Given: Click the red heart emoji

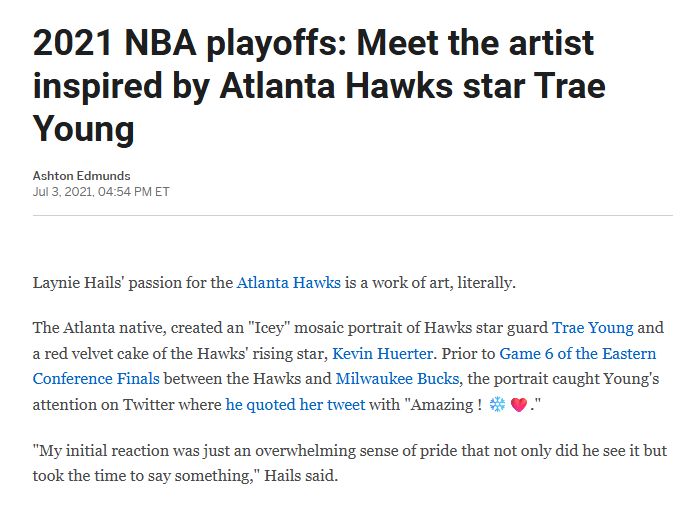Looking at the screenshot, I should click(x=518, y=405).
